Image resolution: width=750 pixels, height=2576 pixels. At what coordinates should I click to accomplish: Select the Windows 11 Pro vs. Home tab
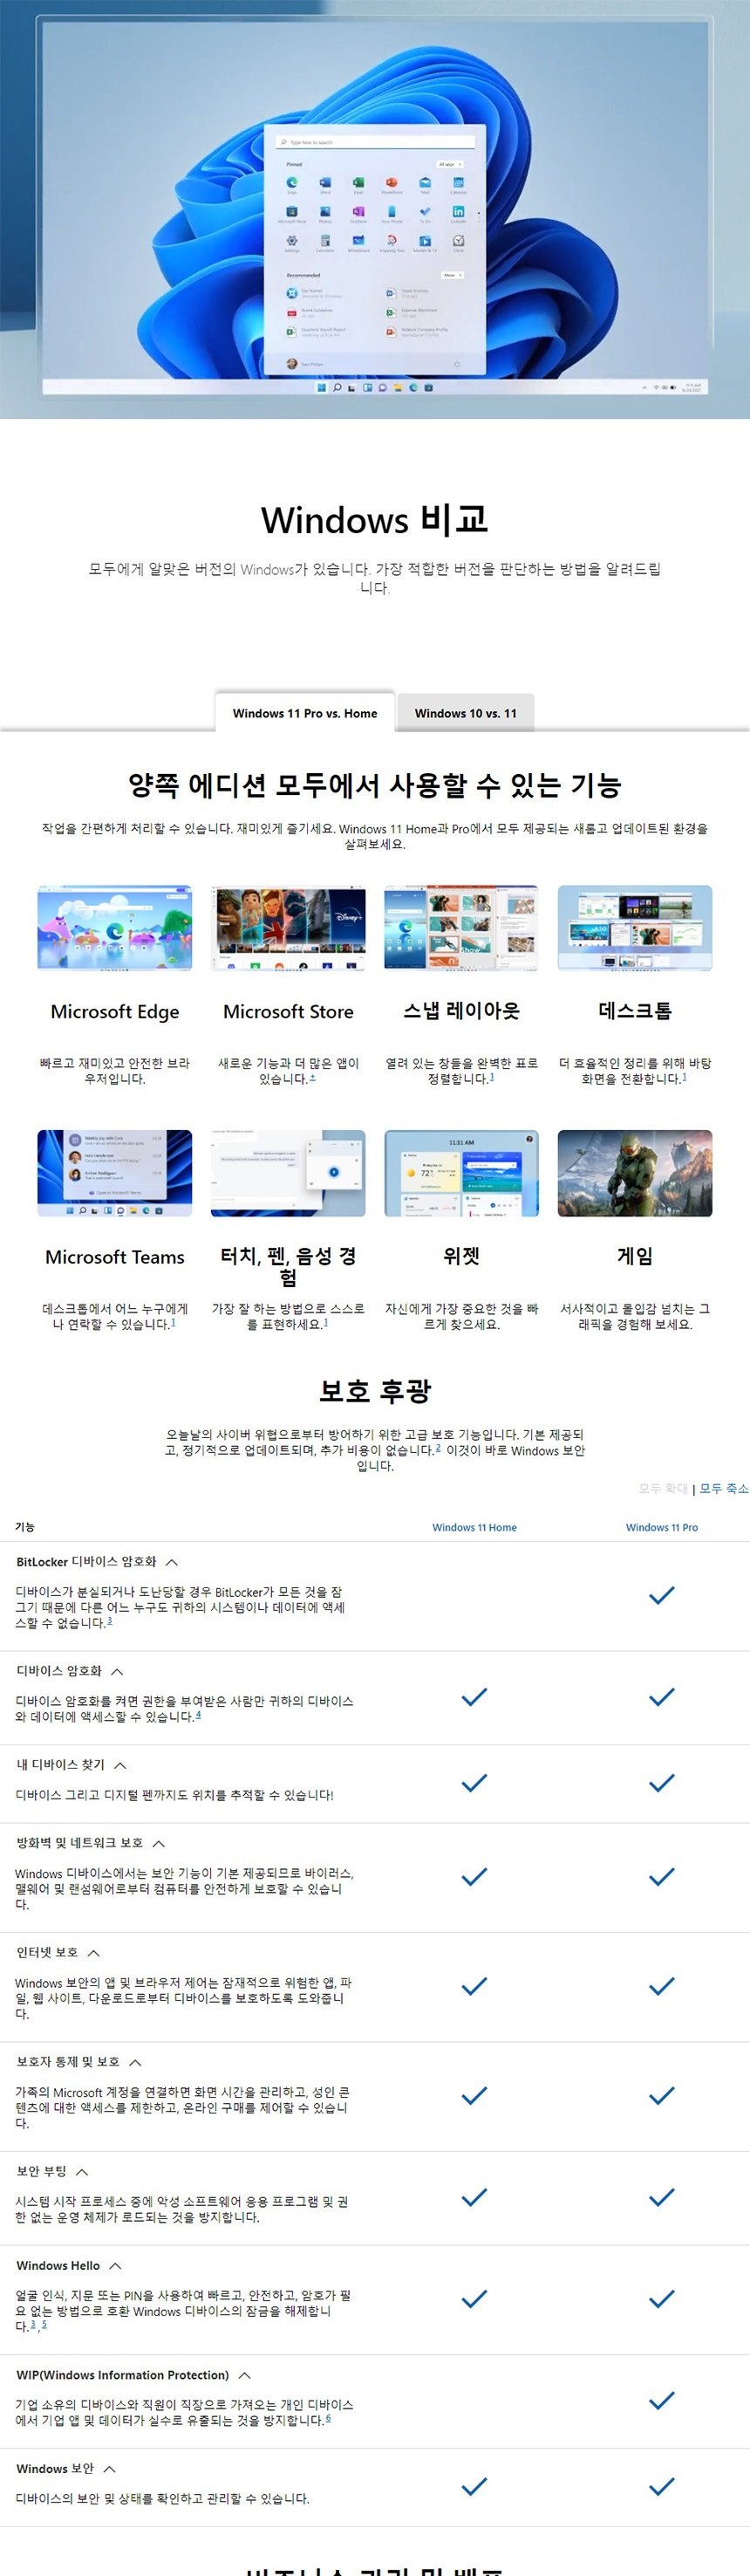[x=305, y=713]
